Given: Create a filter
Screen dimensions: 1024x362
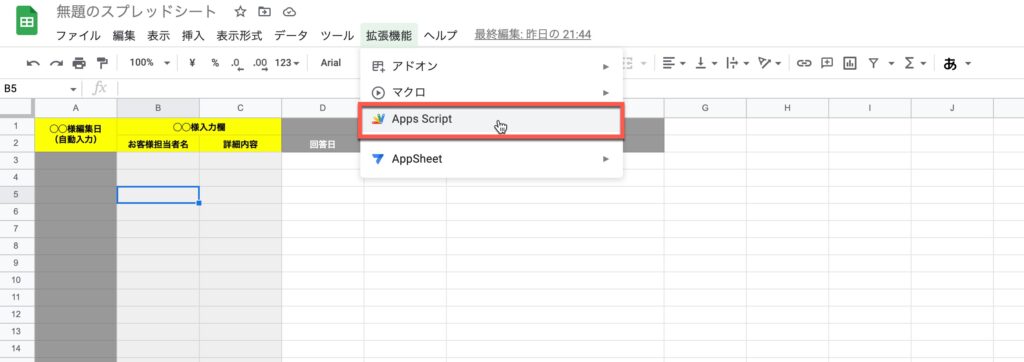Looking at the screenshot, I should [873, 63].
